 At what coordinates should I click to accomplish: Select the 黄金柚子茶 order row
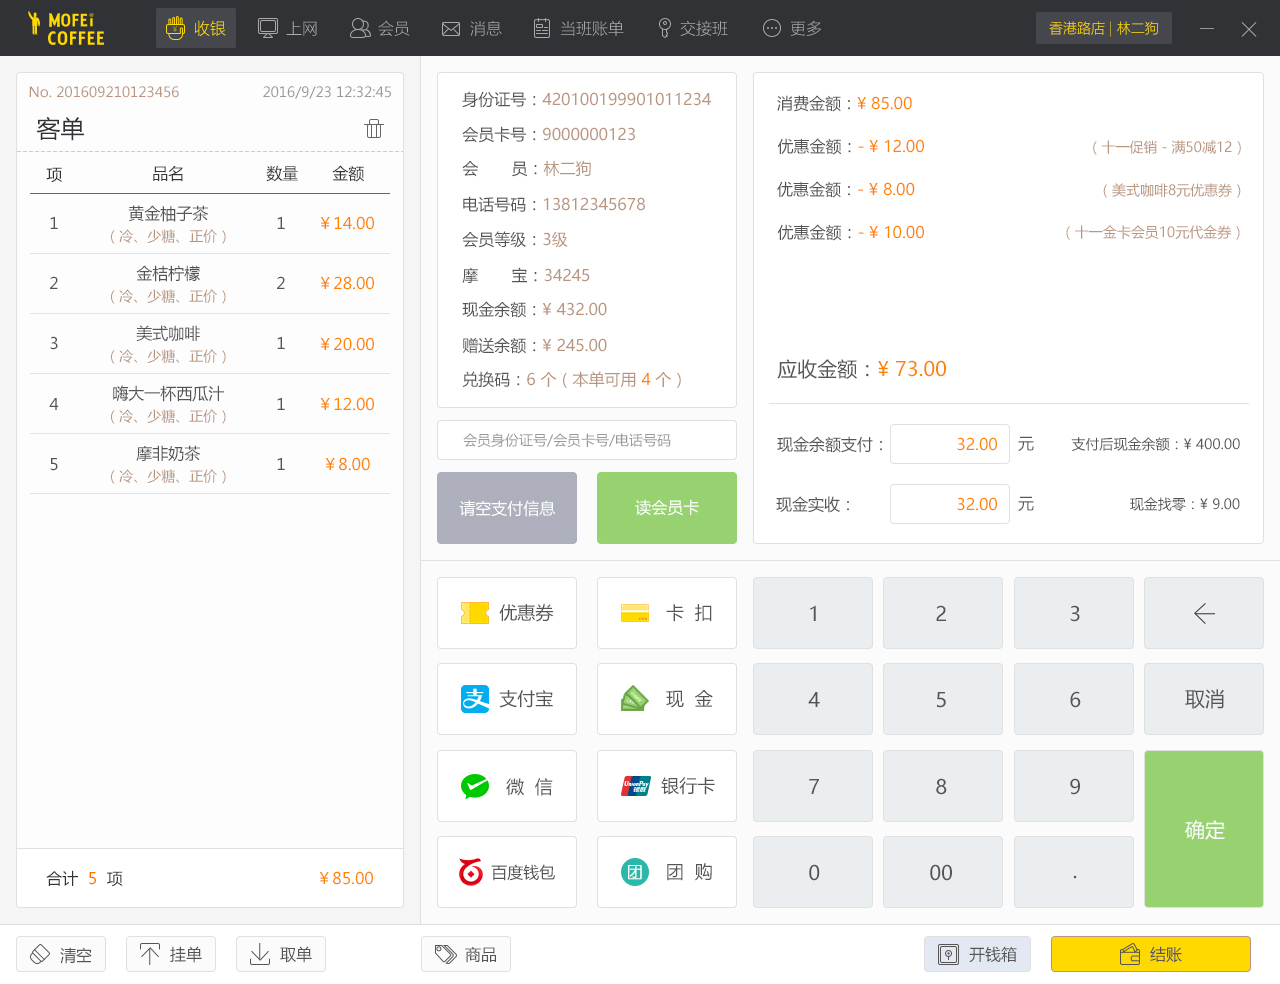click(210, 224)
